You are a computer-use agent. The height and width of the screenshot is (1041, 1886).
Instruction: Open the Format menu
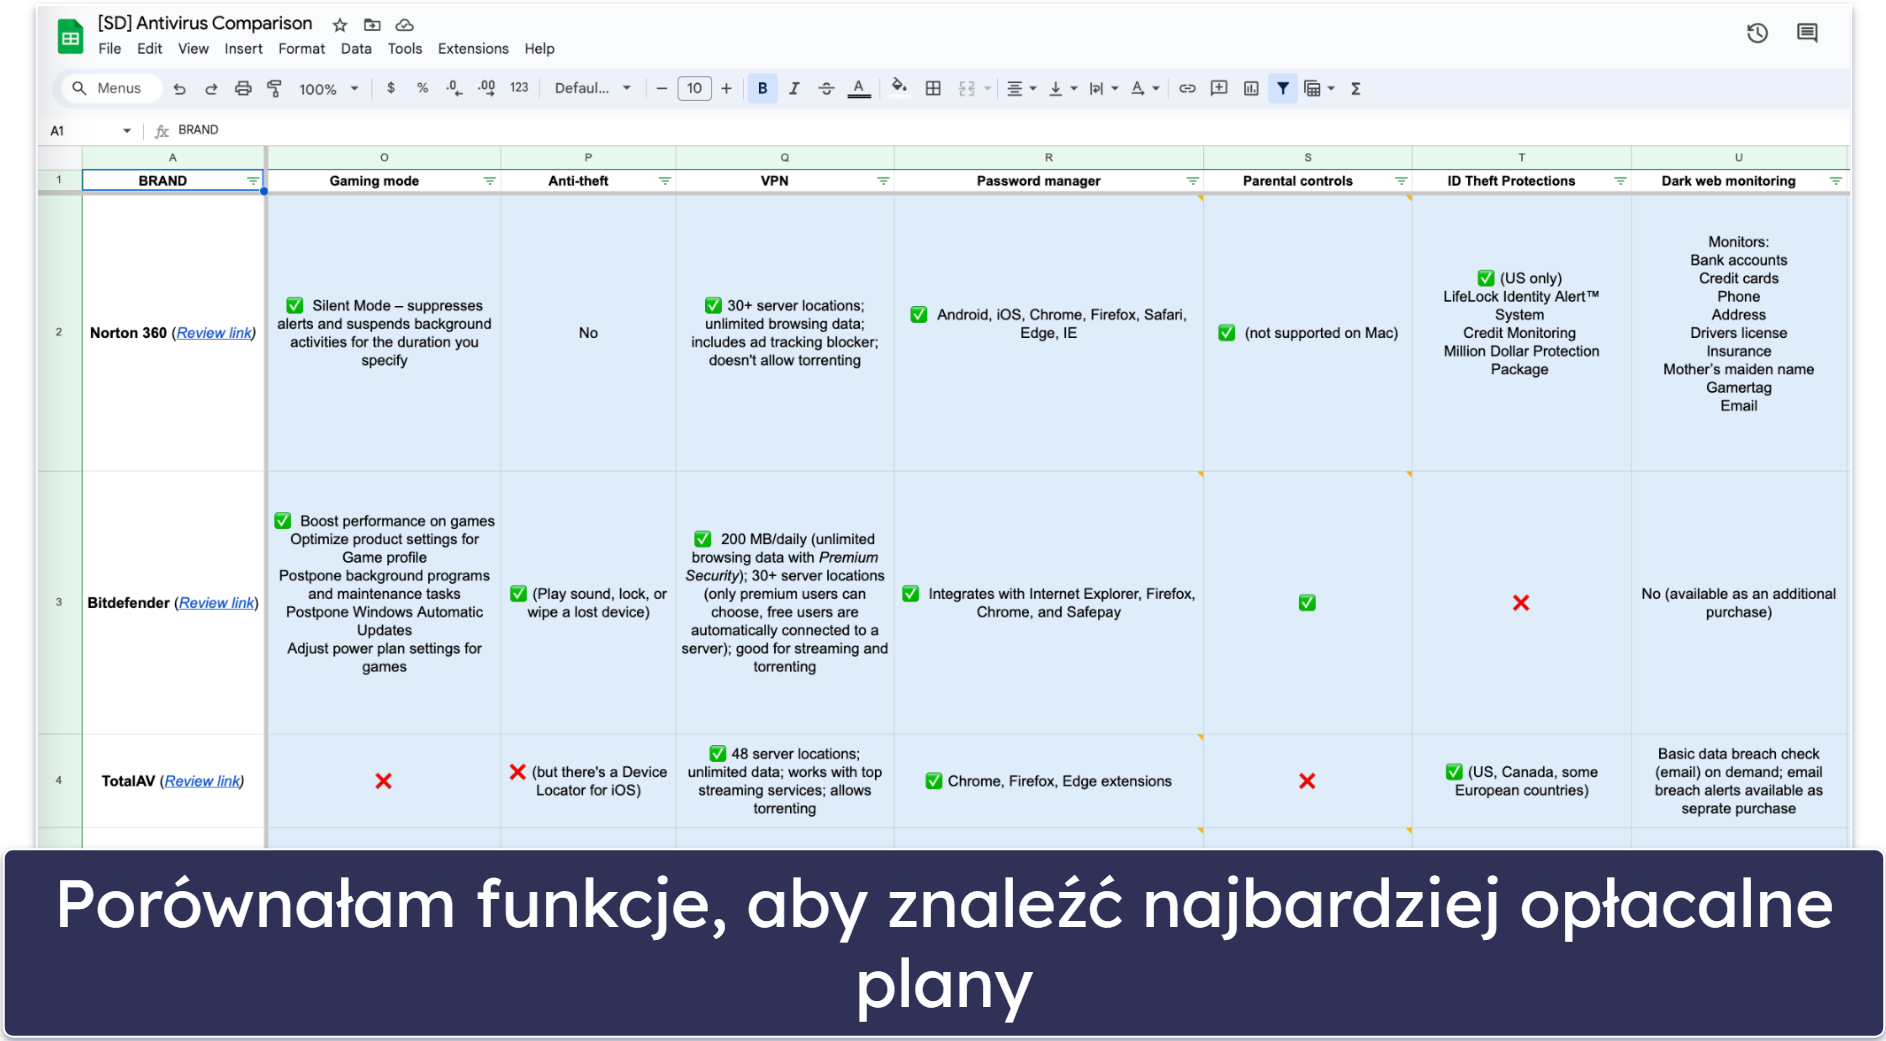(x=301, y=49)
